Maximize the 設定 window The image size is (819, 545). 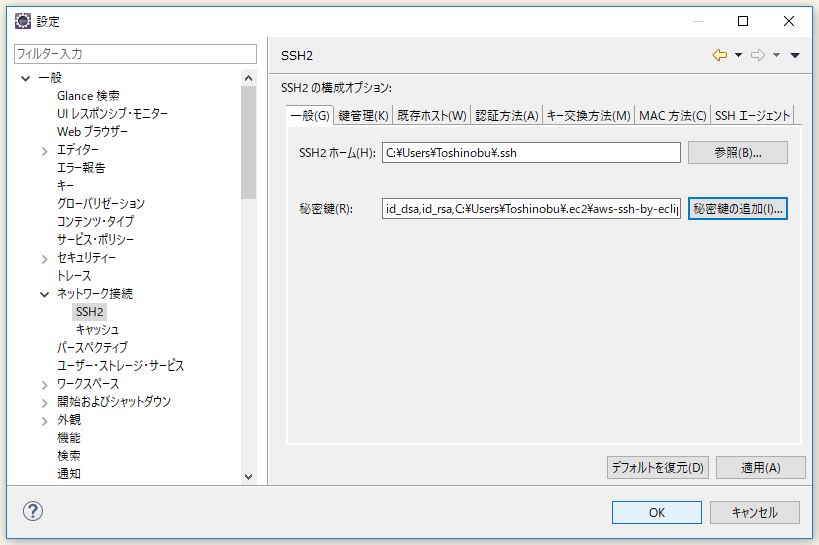coord(743,21)
